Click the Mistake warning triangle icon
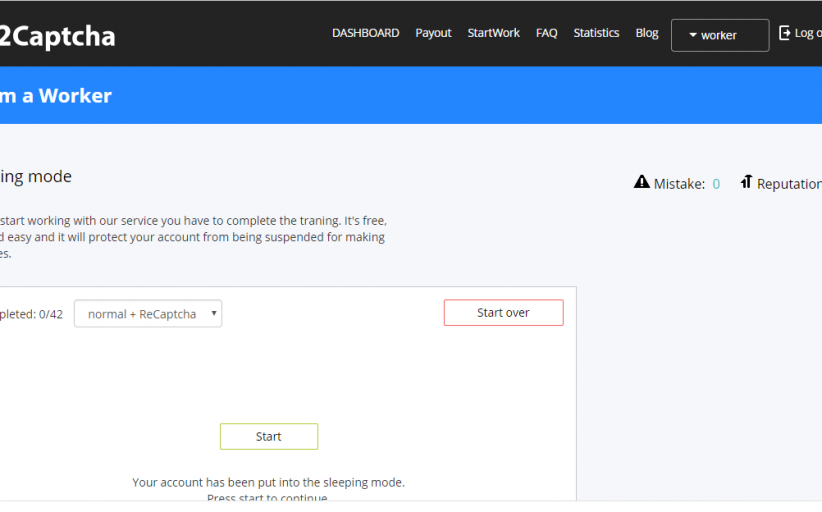822x512 pixels. pos(642,182)
